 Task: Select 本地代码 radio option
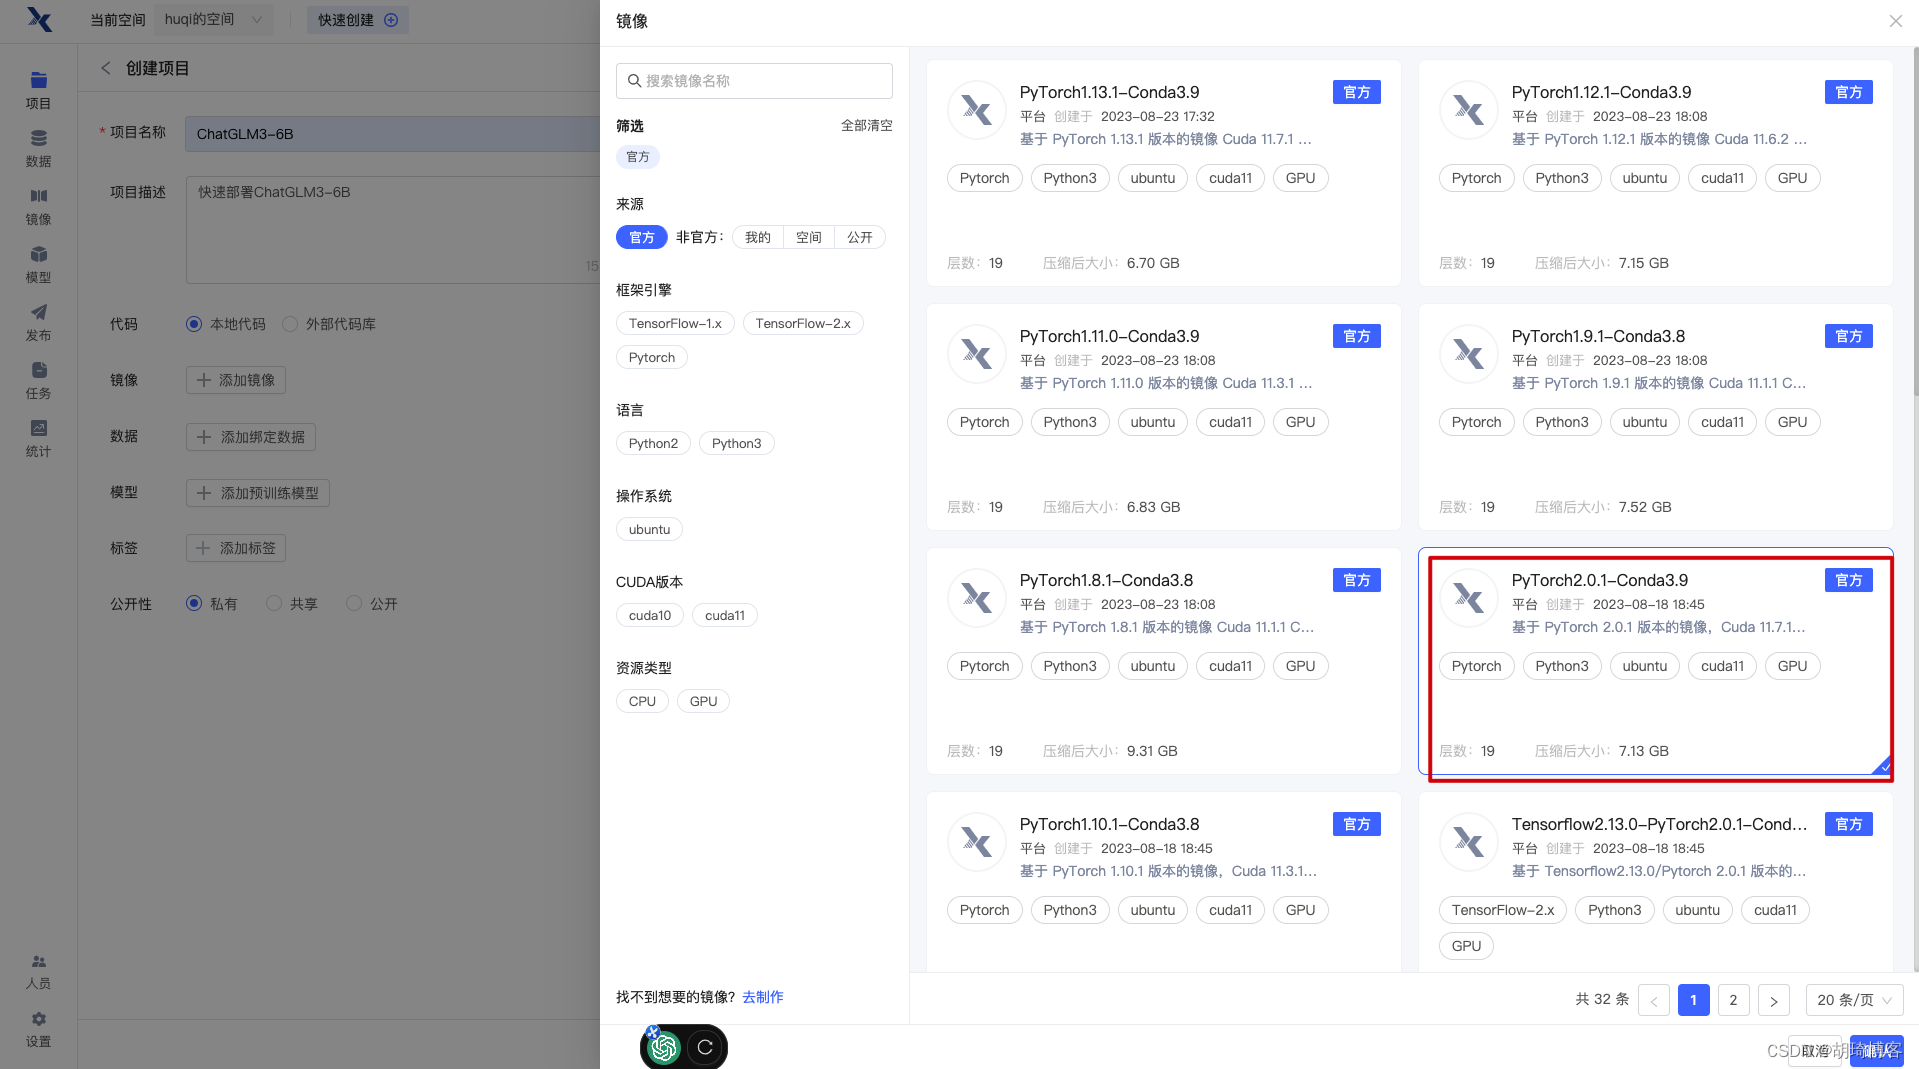click(x=194, y=324)
